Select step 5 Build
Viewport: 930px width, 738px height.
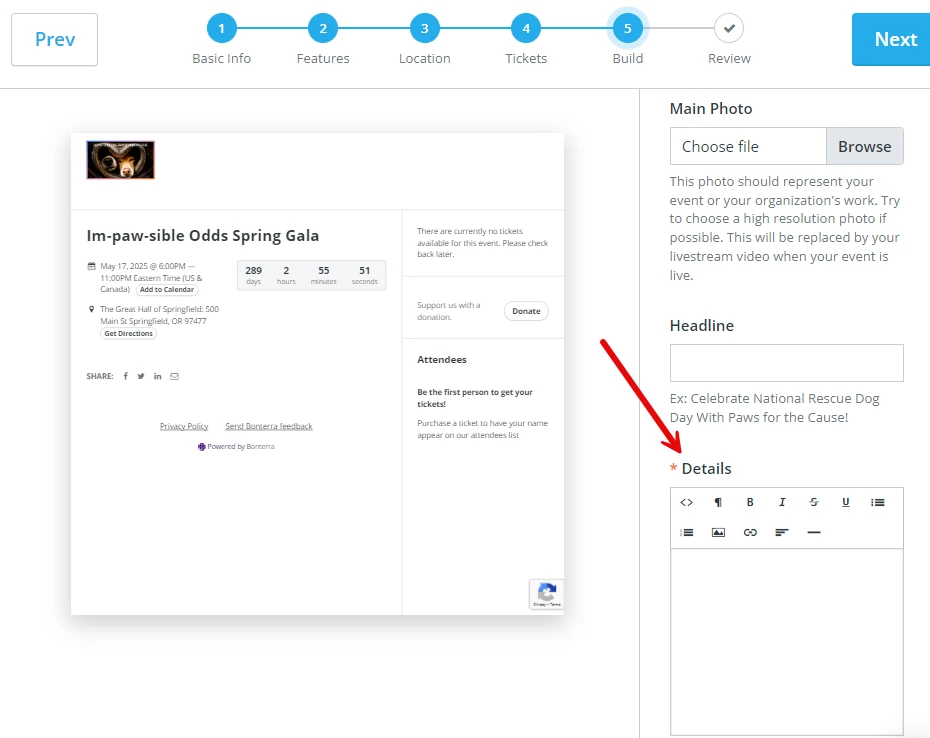click(628, 28)
